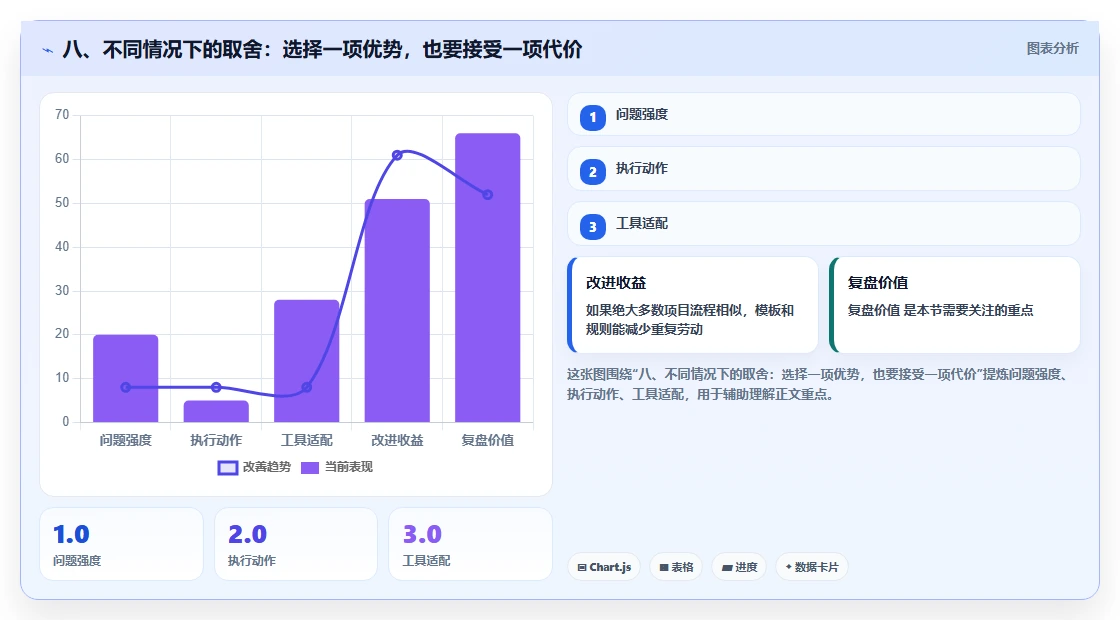
Task: Click the 3.0 工具适配 stat card
Action: coord(471,544)
